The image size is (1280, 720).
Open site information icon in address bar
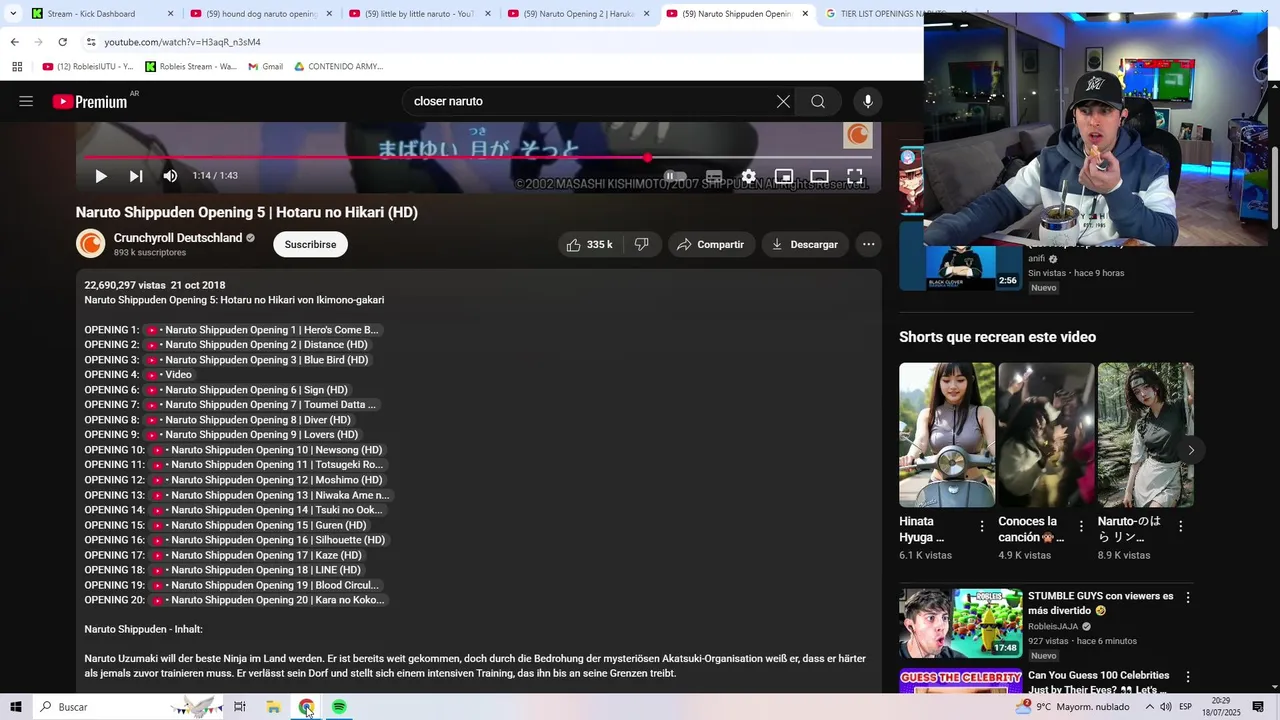coord(91,42)
